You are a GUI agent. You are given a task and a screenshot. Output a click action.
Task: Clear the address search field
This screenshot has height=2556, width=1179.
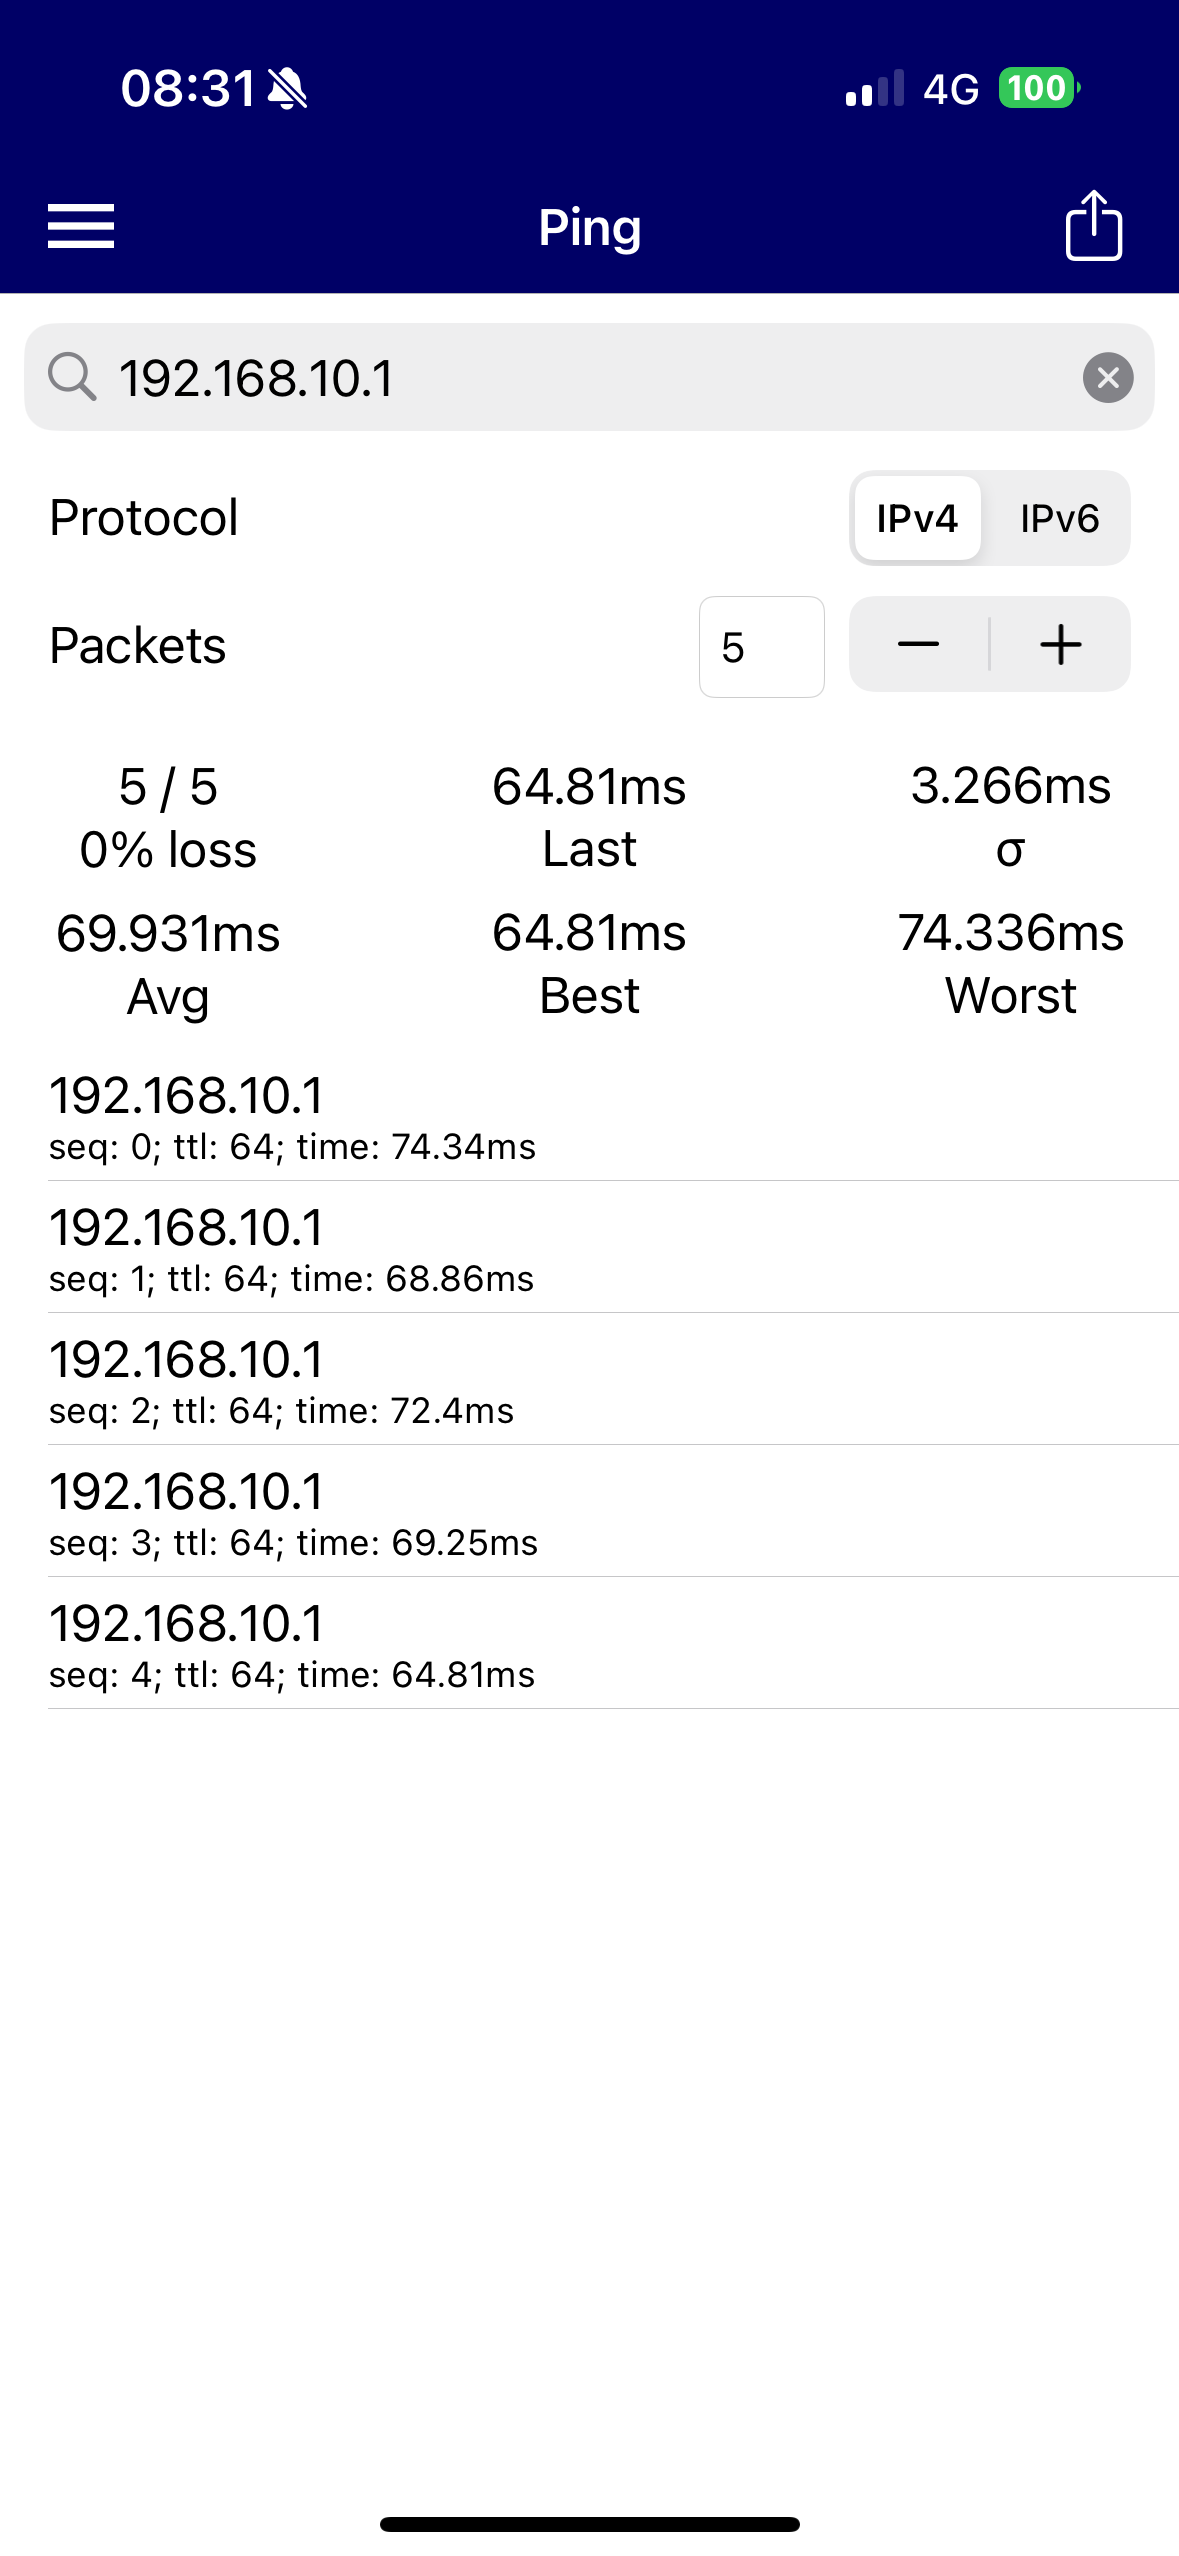[1107, 378]
